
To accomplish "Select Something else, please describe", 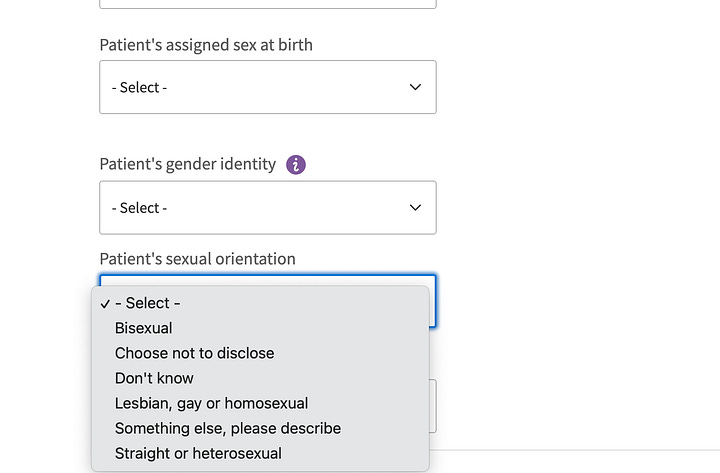I will (228, 428).
